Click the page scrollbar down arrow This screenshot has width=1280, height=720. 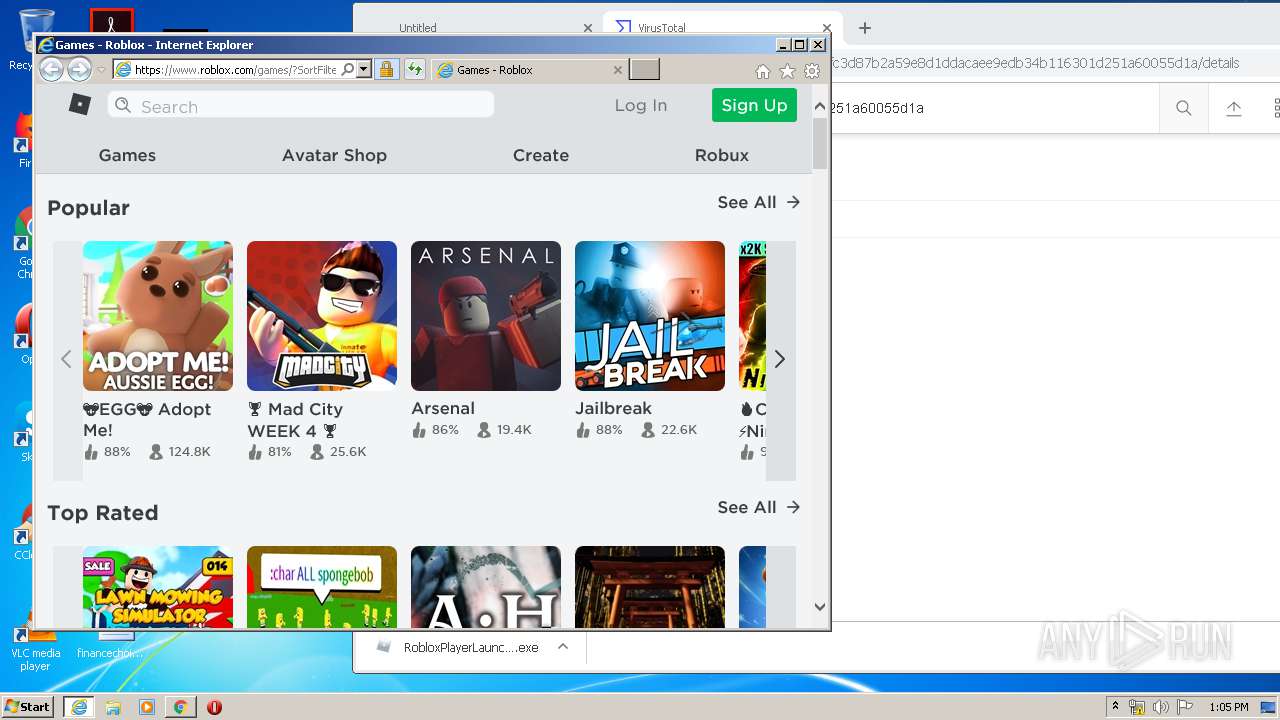(820, 606)
